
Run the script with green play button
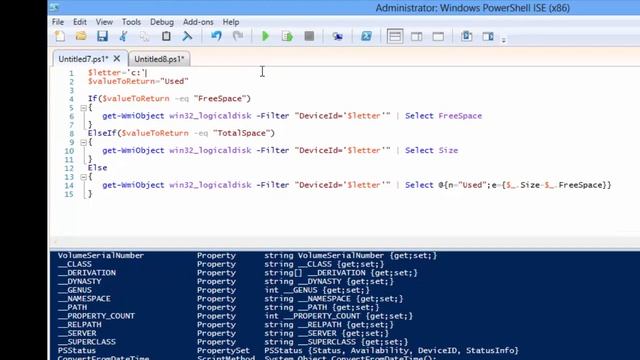[x=265, y=36]
